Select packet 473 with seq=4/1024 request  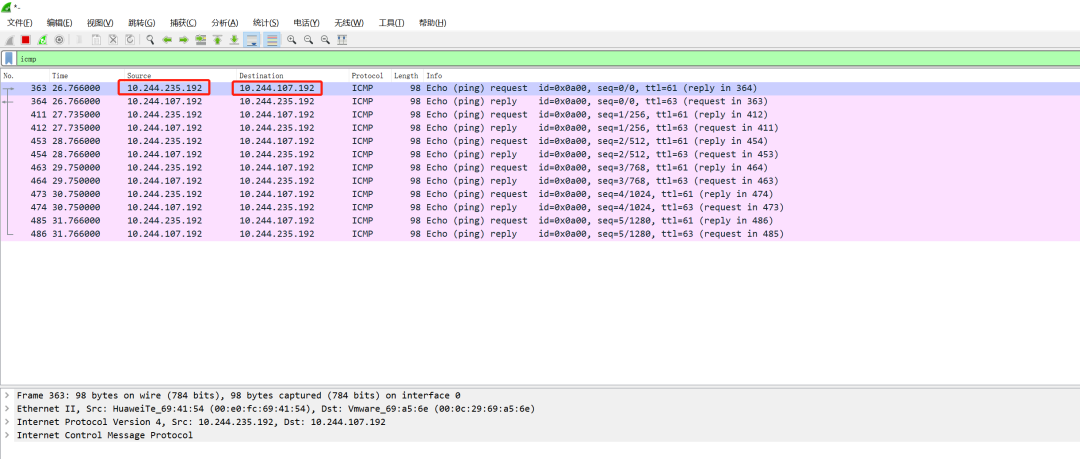click(x=540, y=194)
